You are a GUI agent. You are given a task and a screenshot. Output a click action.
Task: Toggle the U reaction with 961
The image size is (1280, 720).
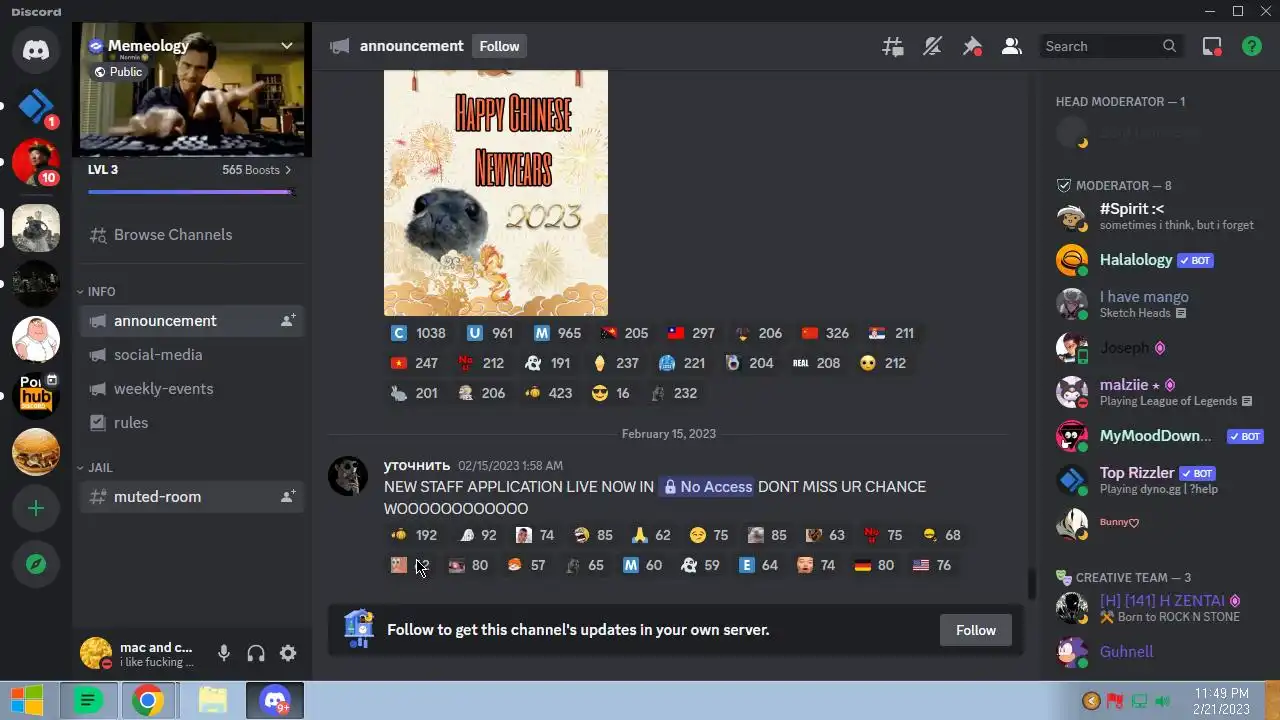(x=490, y=333)
